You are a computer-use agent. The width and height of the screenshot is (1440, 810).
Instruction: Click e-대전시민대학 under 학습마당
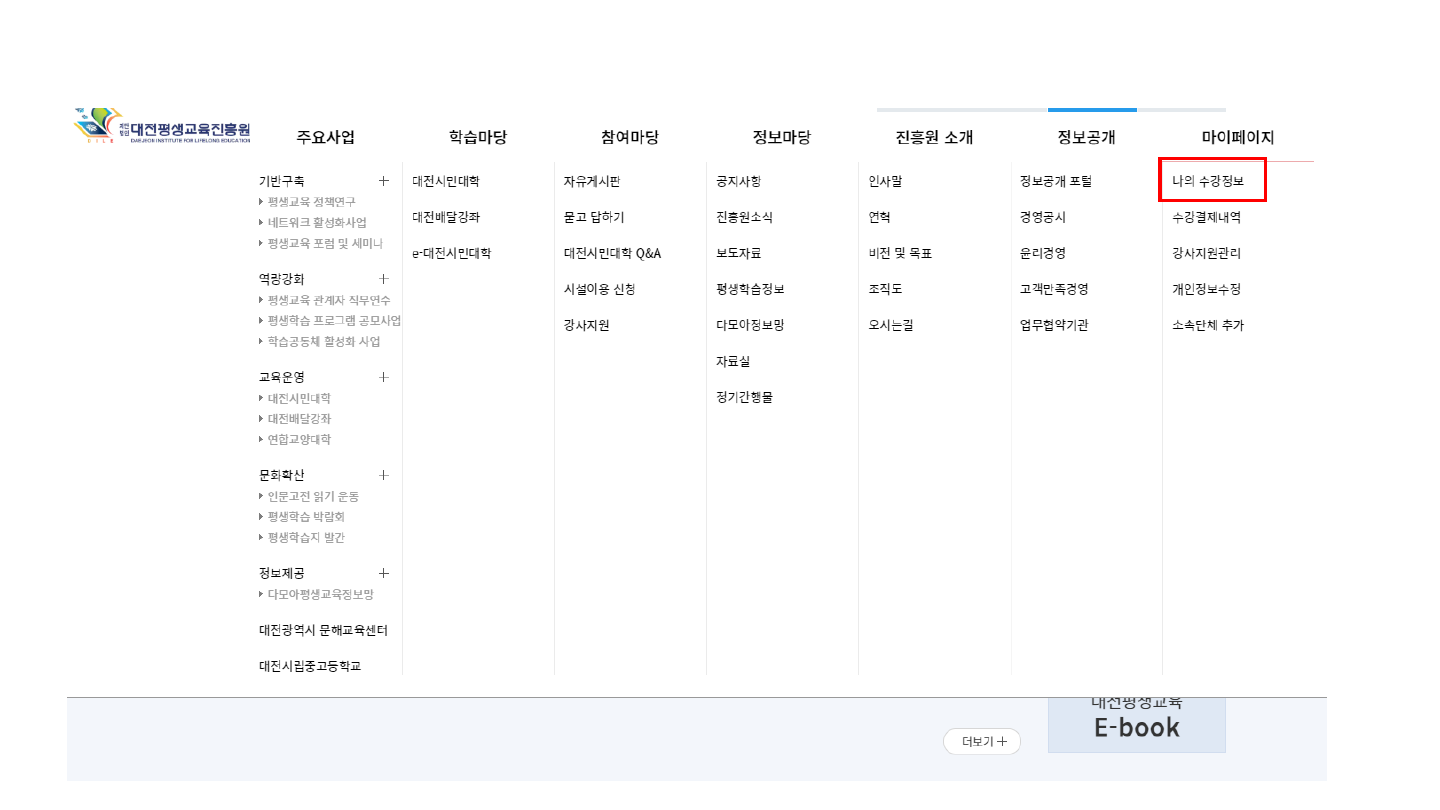(452, 253)
